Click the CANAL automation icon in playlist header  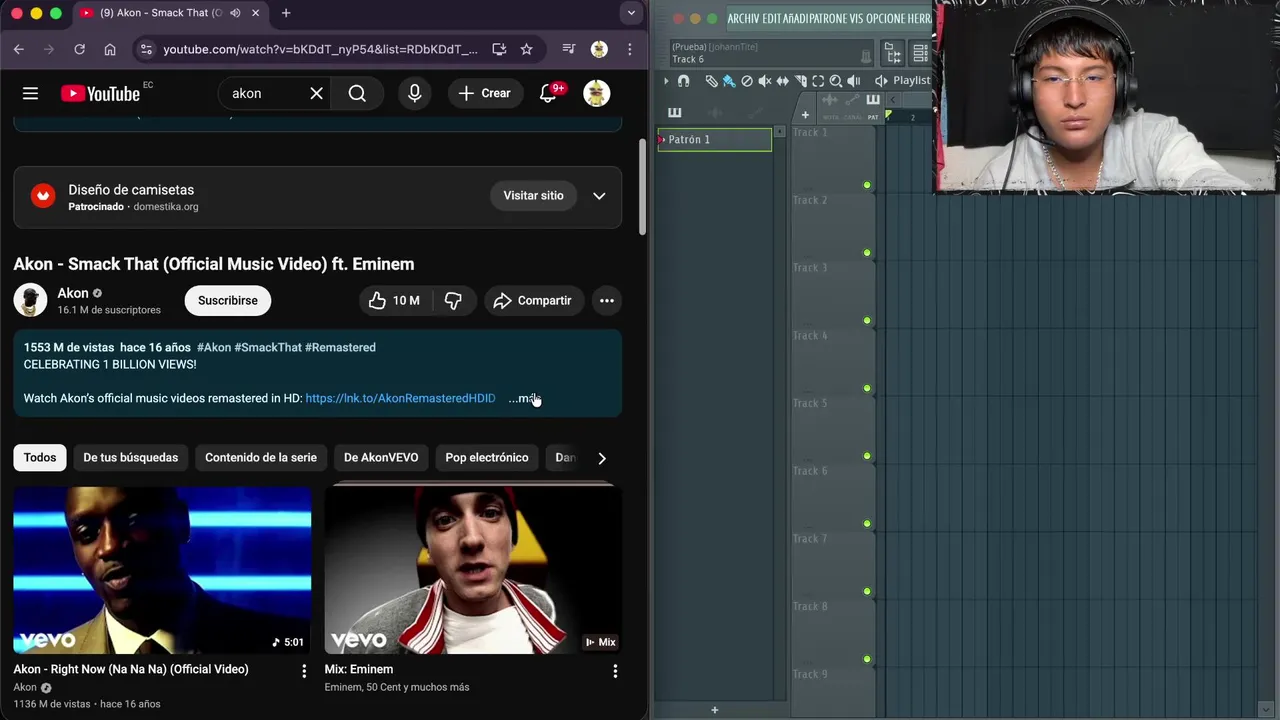pos(852,100)
